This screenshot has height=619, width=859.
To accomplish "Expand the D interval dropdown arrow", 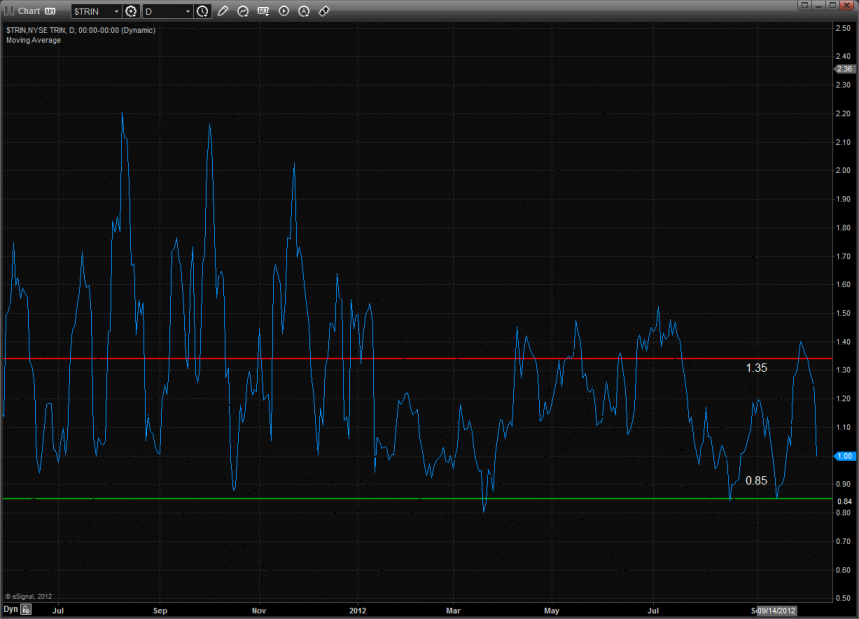I will 187,11.
